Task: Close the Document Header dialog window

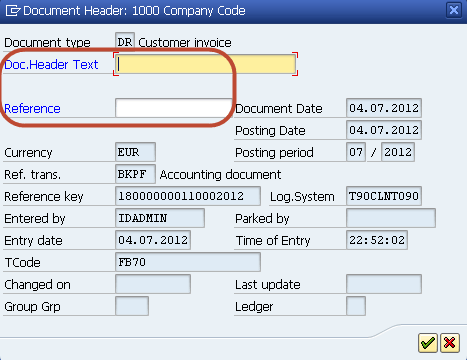Action: (454, 10)
